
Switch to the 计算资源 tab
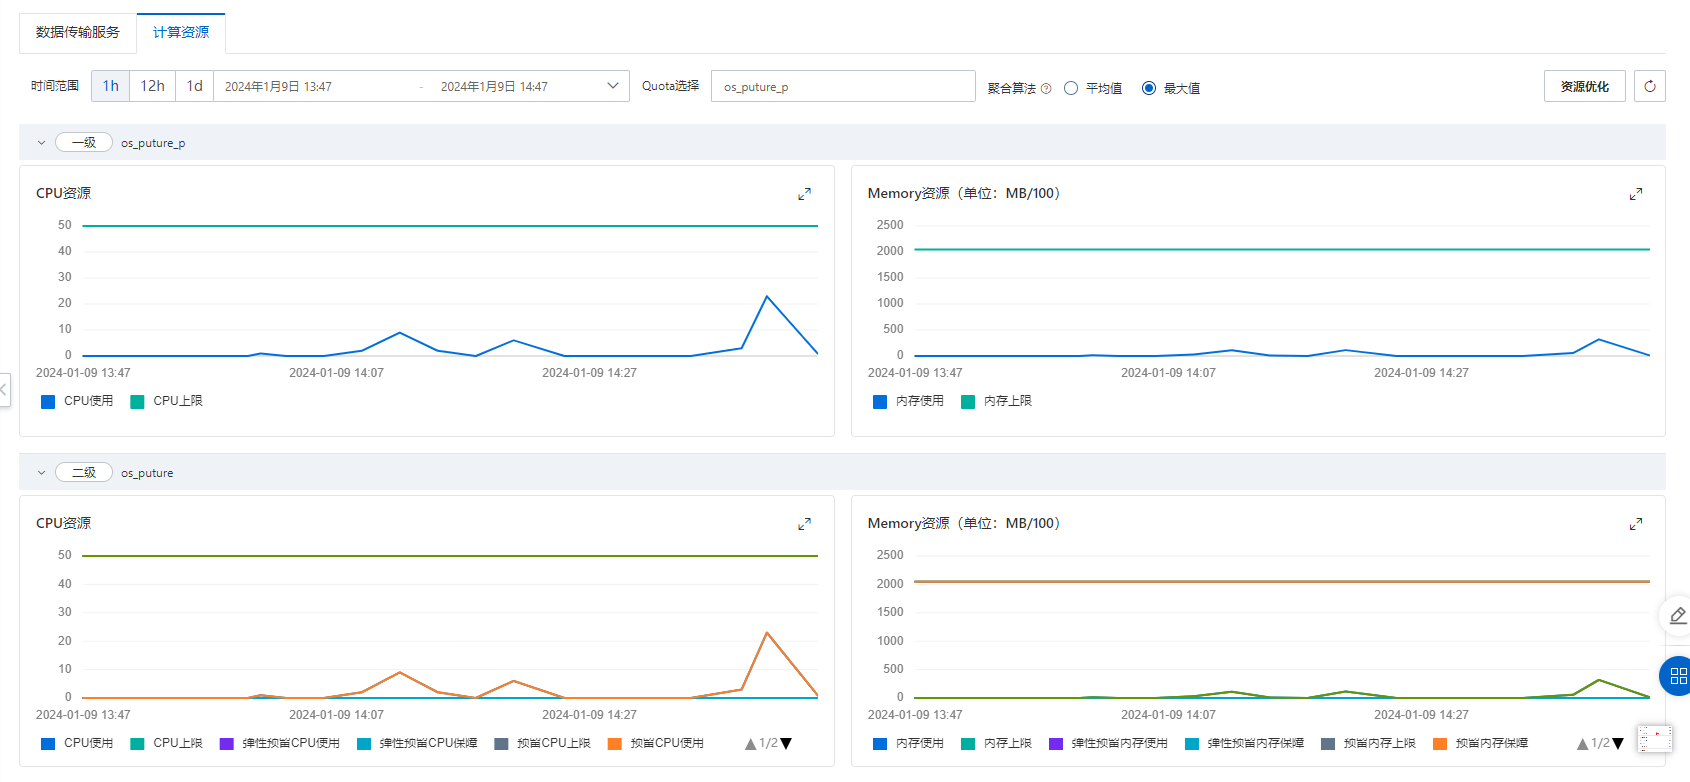[x=181, y=32]
